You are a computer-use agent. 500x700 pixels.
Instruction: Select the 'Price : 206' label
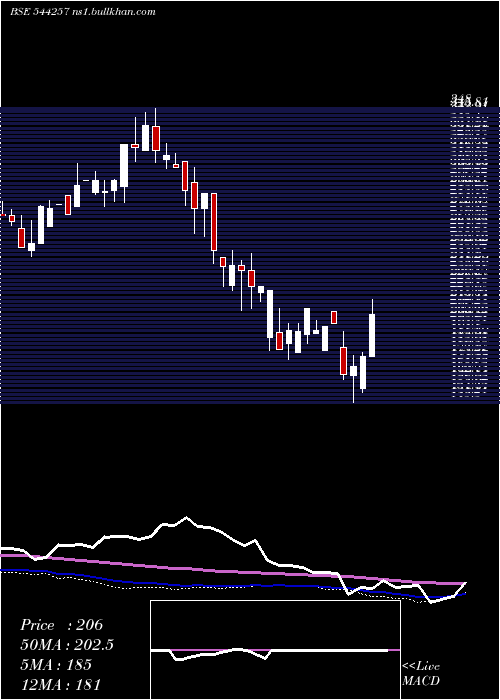point(62,625)
